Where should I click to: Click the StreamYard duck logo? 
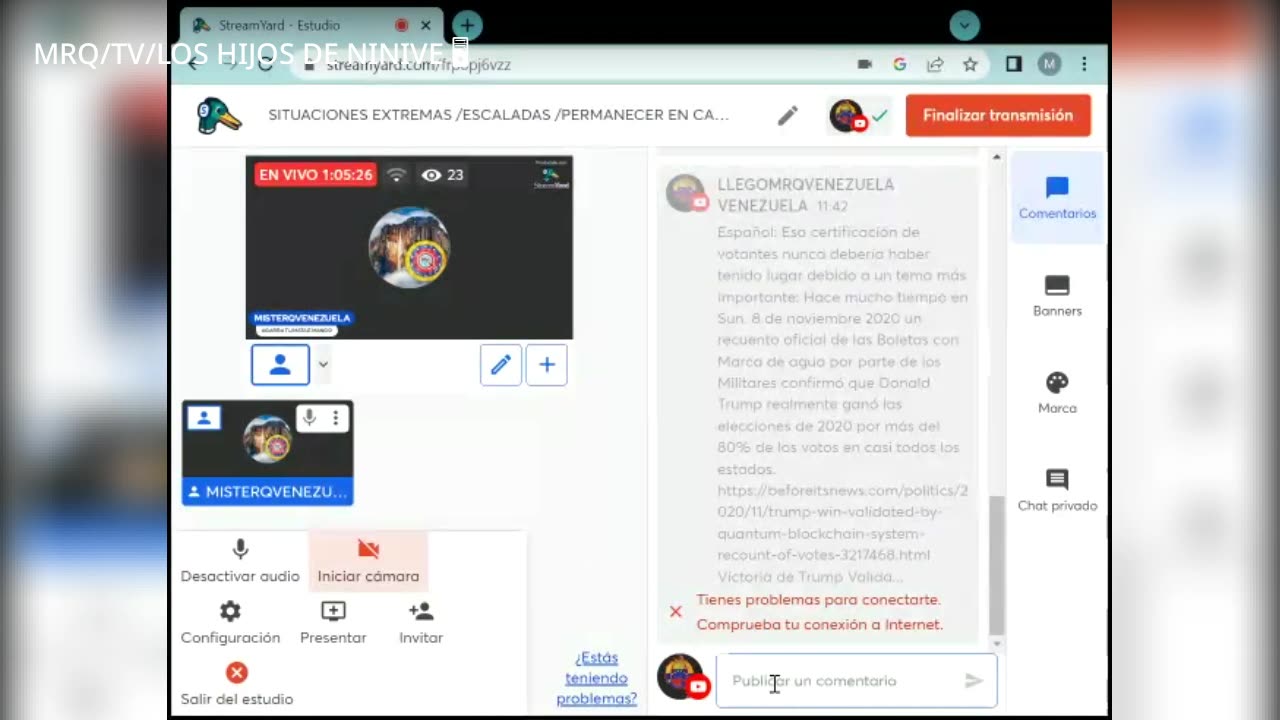tap(219, 115)
